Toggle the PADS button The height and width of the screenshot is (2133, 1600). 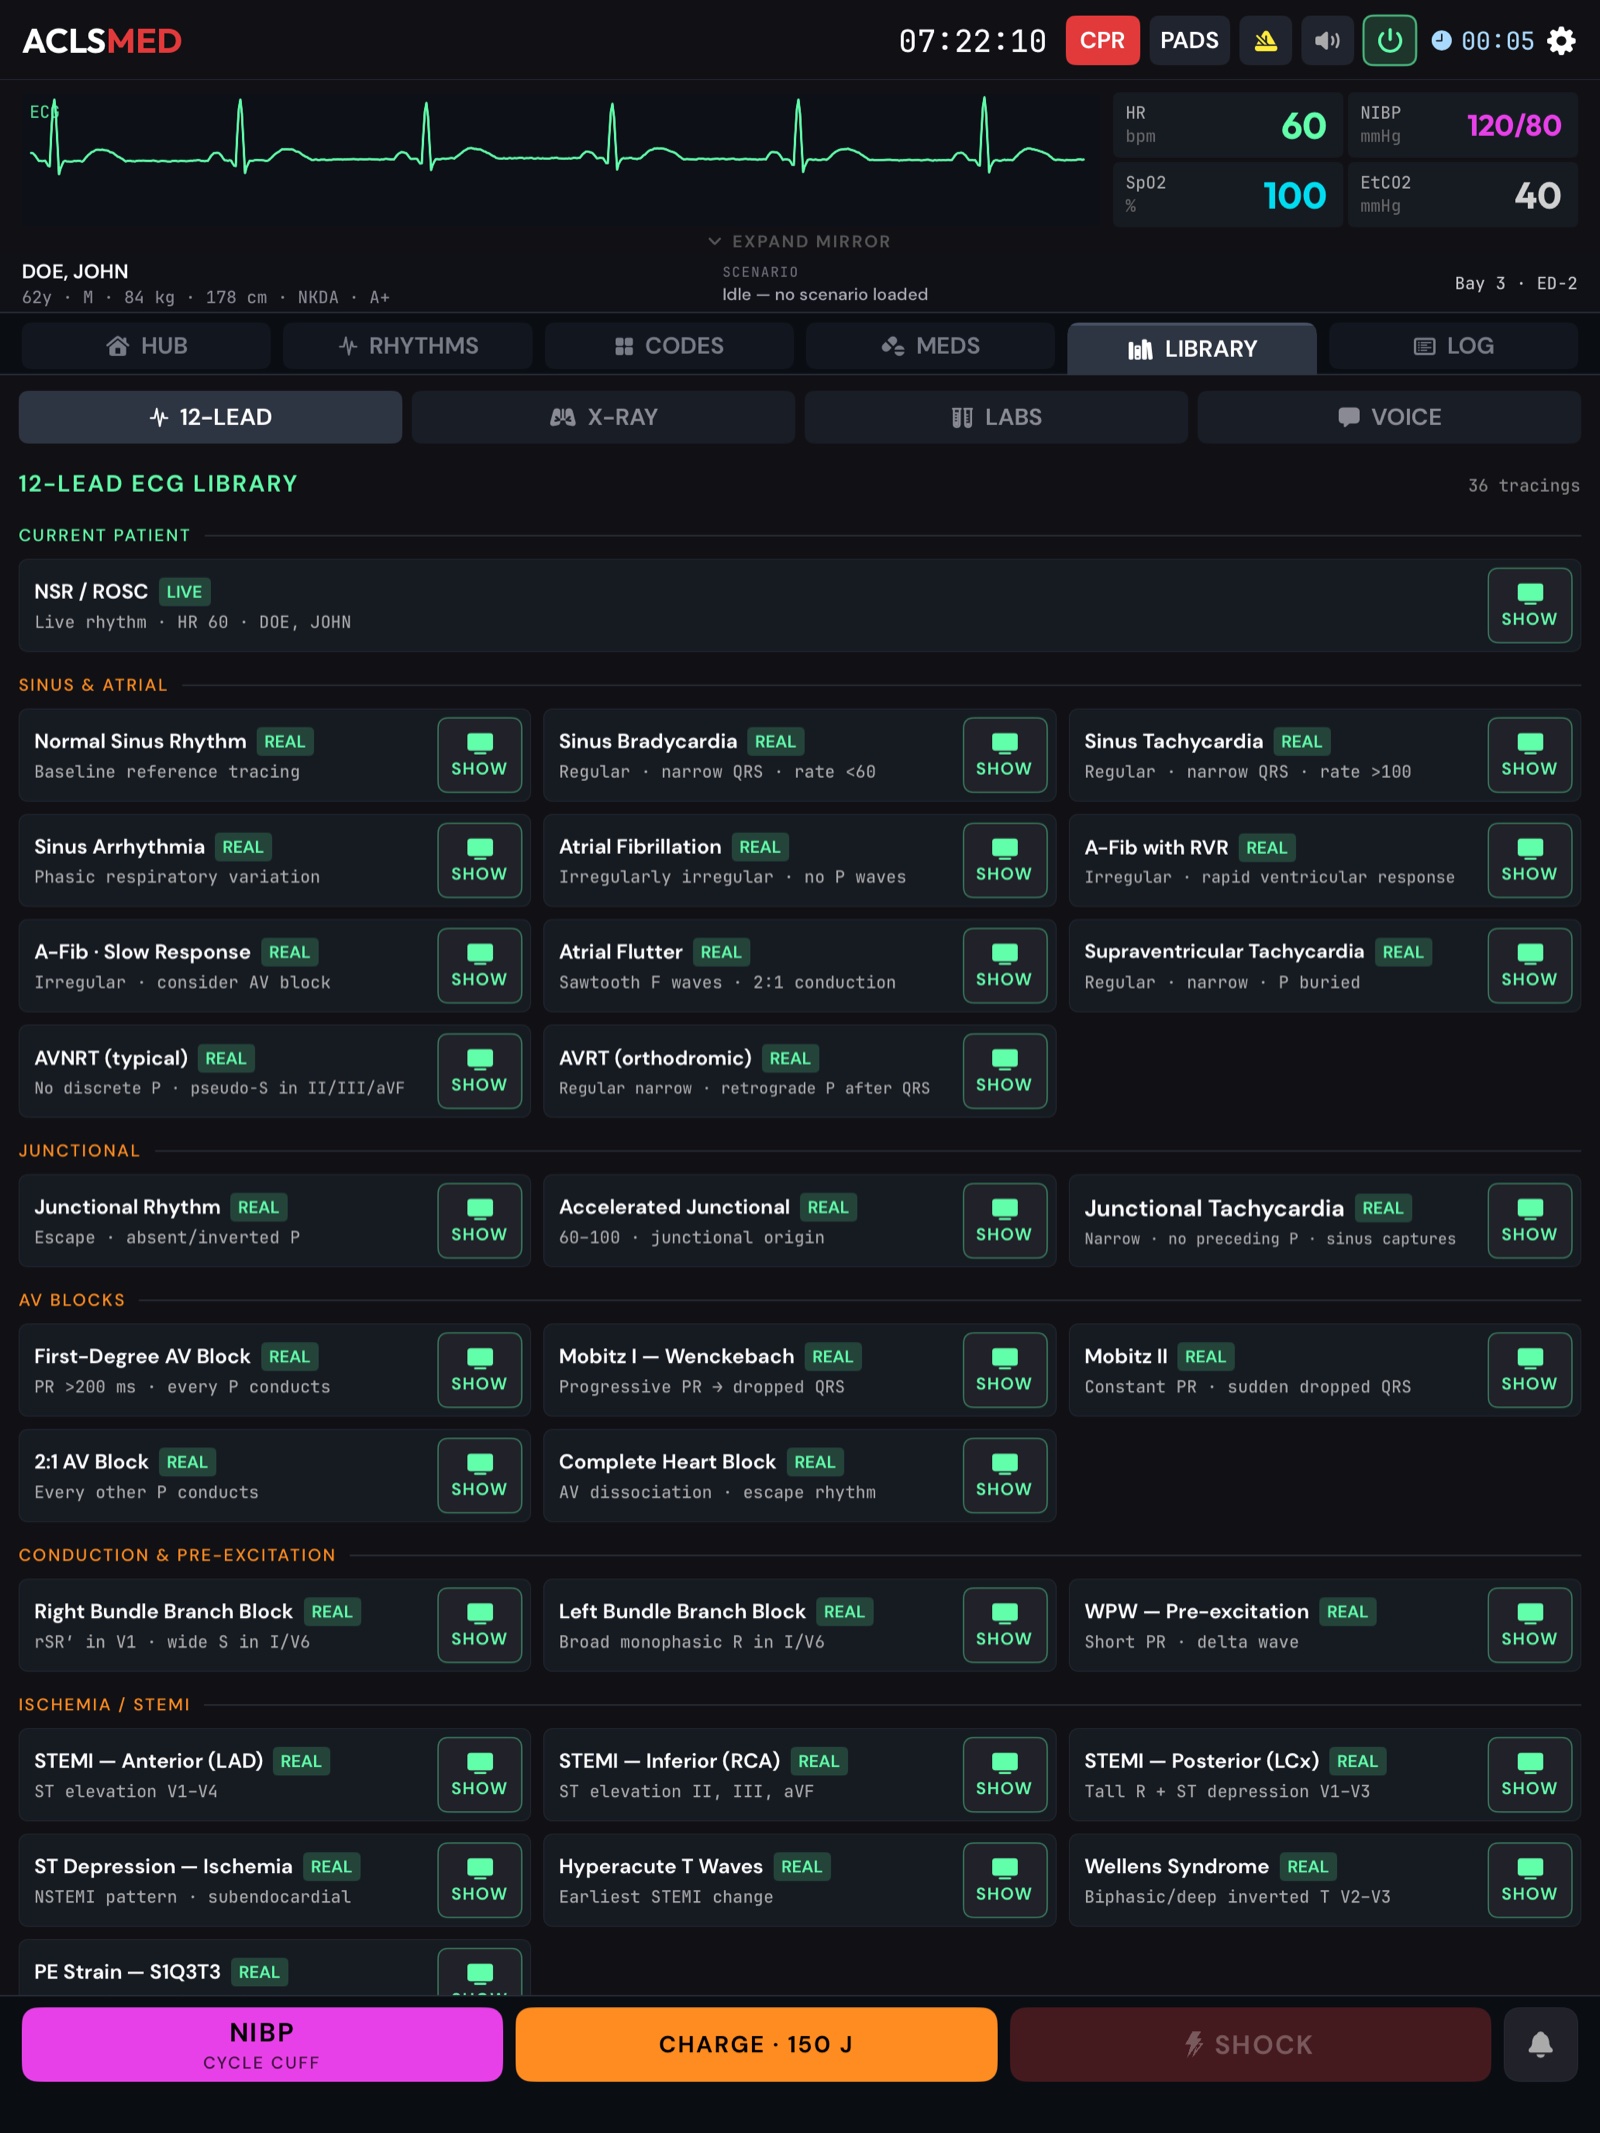(1189, 41)
